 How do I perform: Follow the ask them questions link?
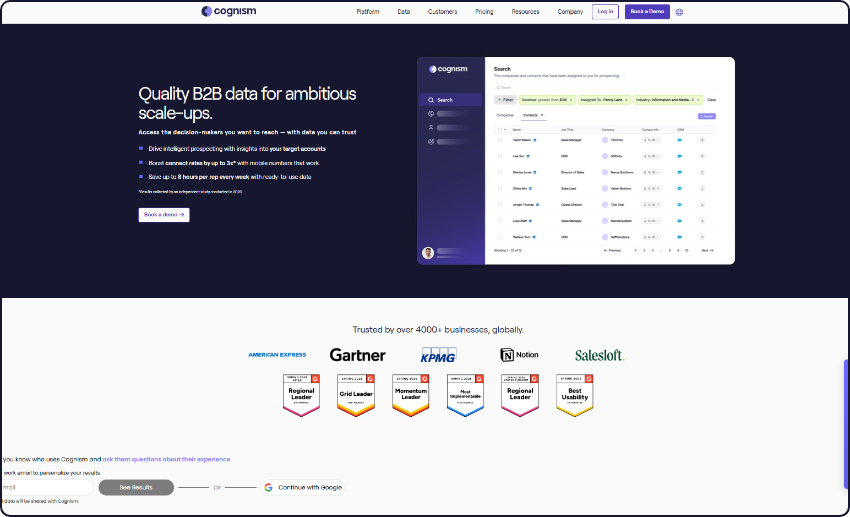coord(166,459)
